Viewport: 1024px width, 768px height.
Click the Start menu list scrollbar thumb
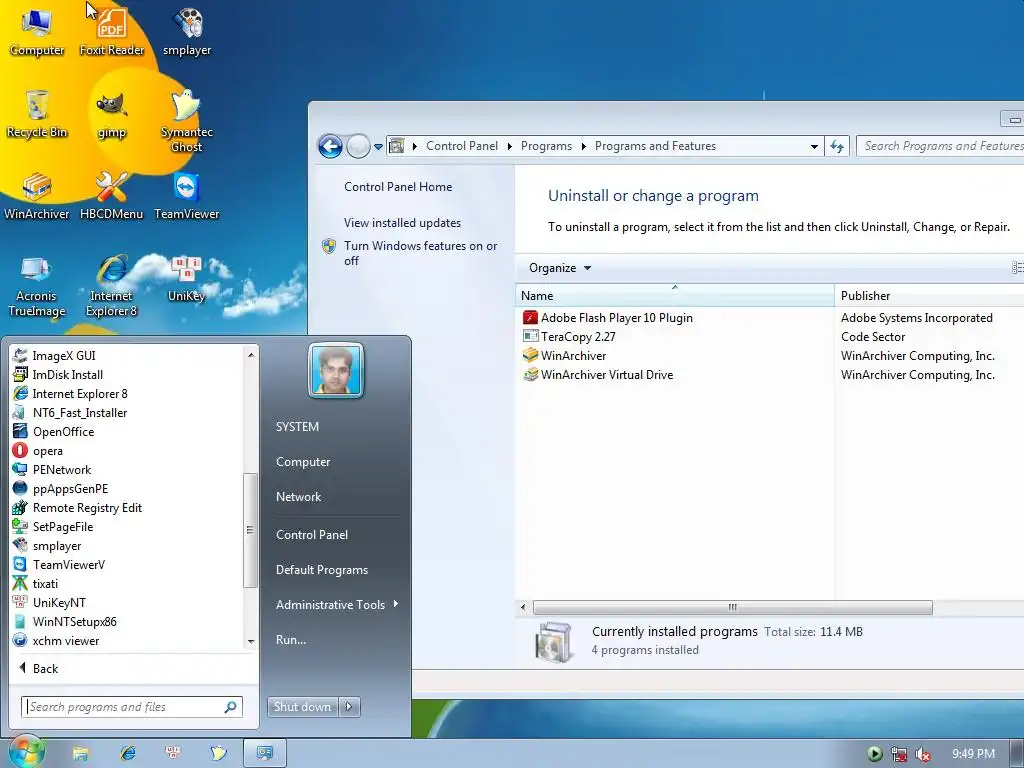(x=249, y=530)
